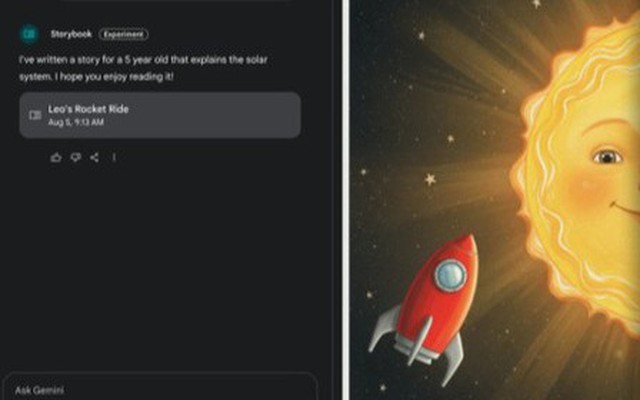Click the Storybook name label
The width and height of the screenshot is (640, 400).
[x=71, y=34]
